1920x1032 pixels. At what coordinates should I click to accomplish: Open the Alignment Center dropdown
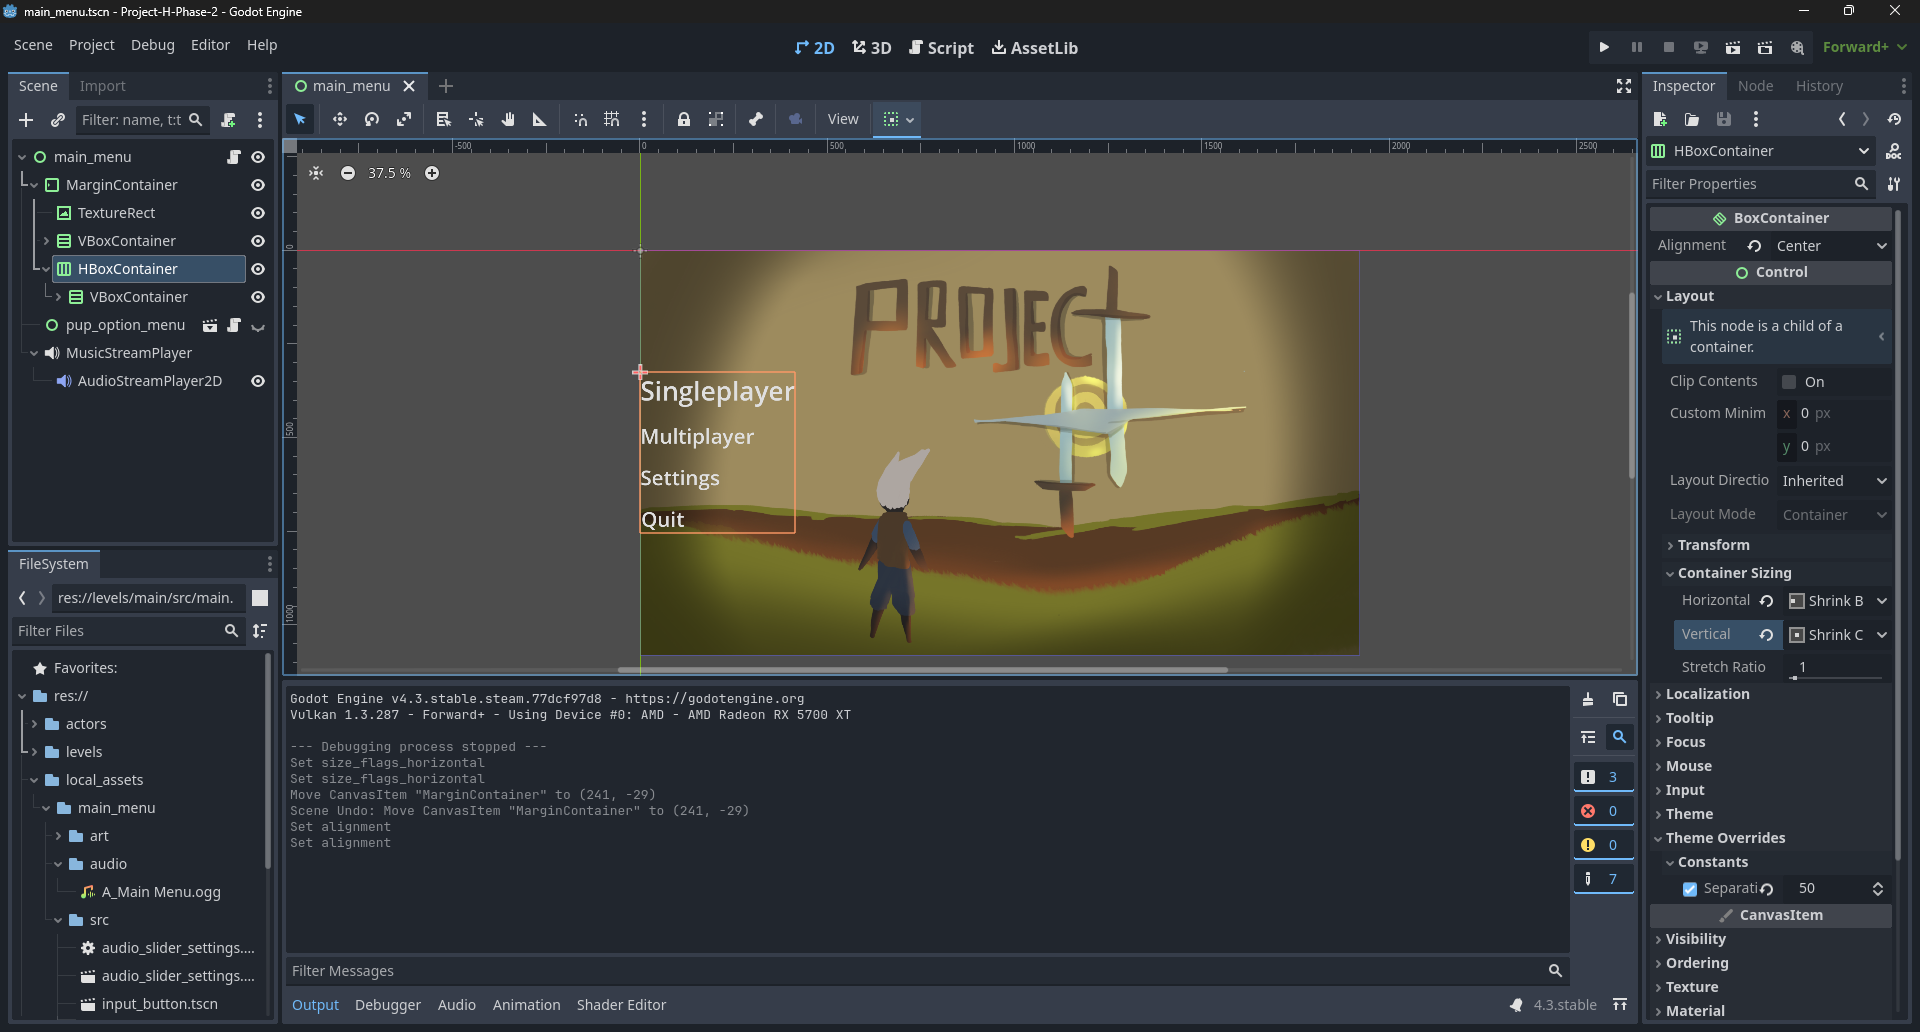pos(1832,246)
